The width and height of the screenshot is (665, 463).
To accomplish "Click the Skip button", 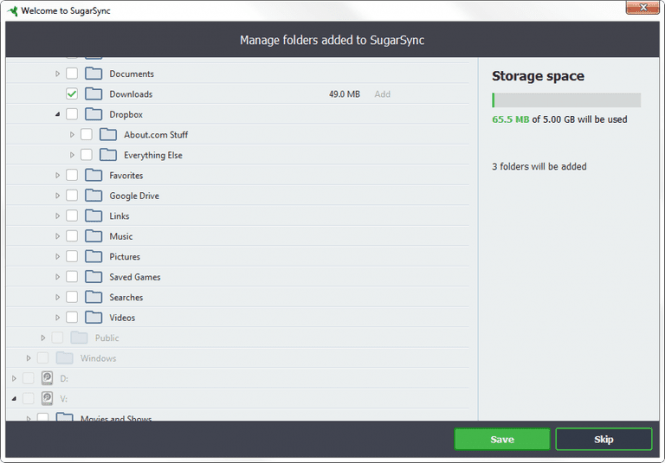I will pyautogui.click(x=604, y=439).
